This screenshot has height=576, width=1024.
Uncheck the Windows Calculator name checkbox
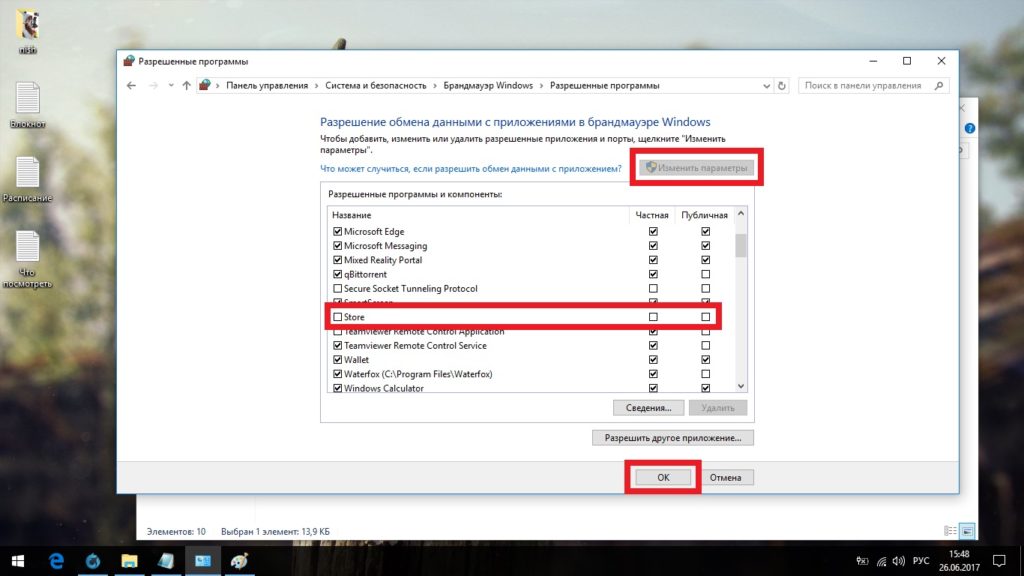[338, 388]
